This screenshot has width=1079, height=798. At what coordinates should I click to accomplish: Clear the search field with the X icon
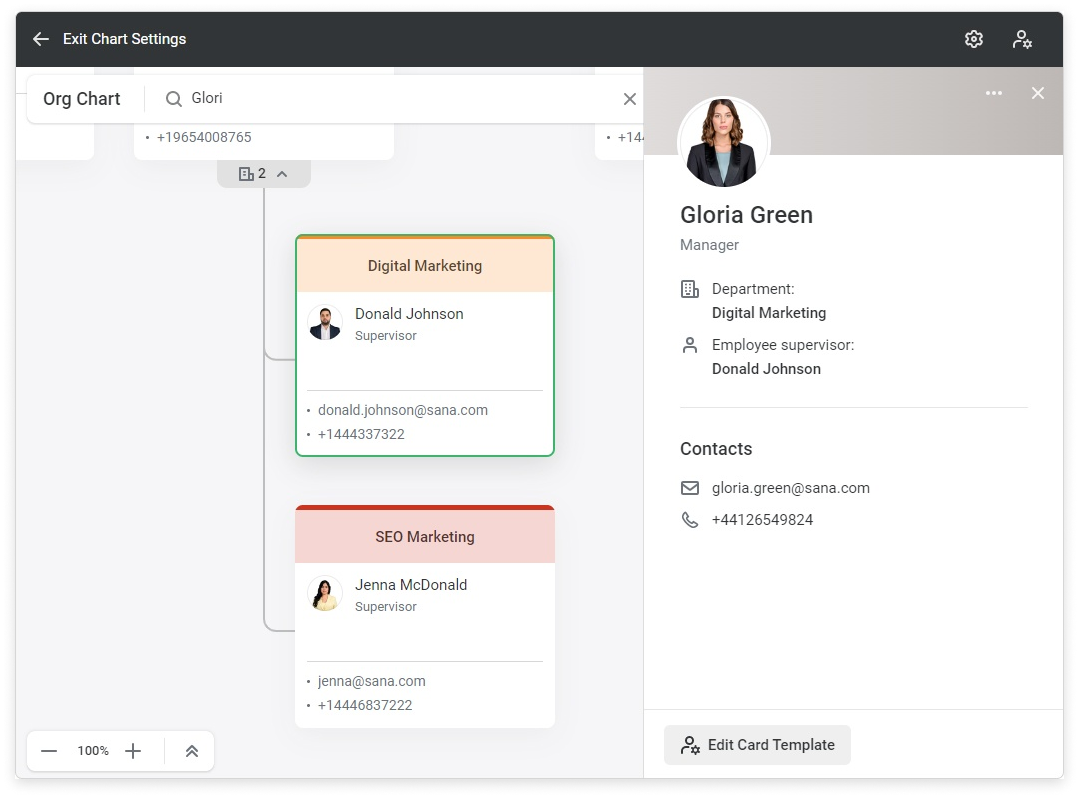tap(629, 99)
